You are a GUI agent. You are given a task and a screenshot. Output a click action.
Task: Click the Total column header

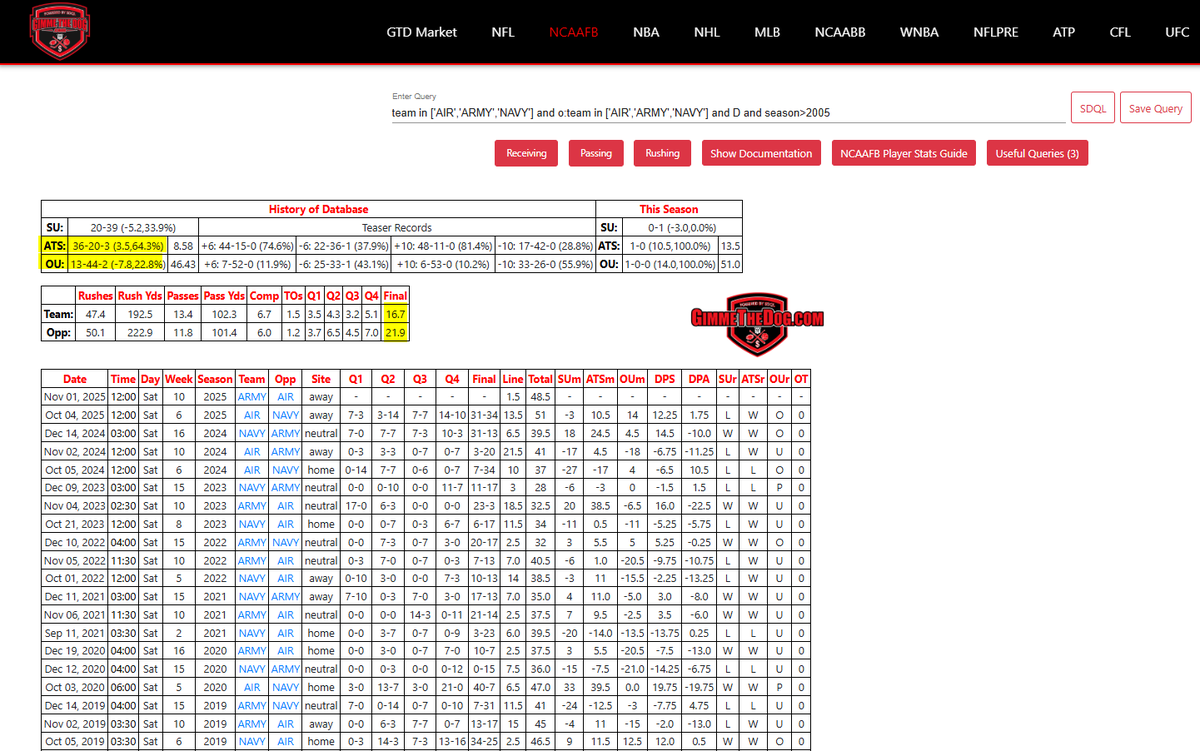(541, 379)
